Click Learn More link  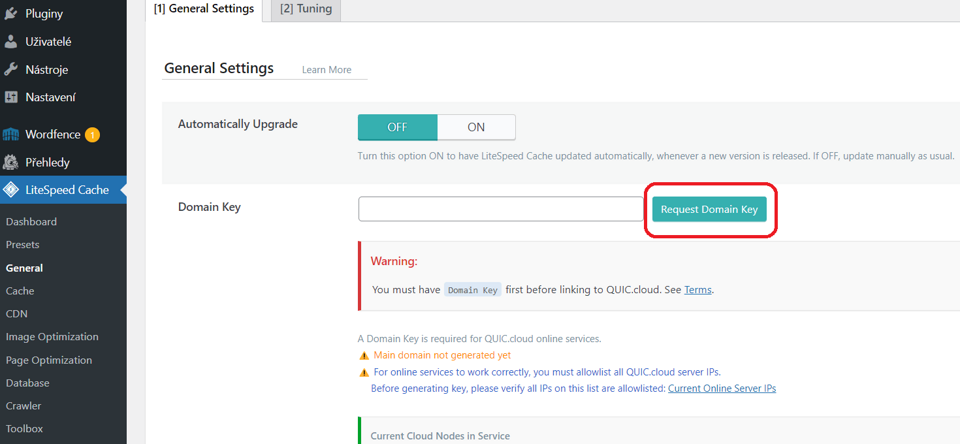tap(327, 70)
